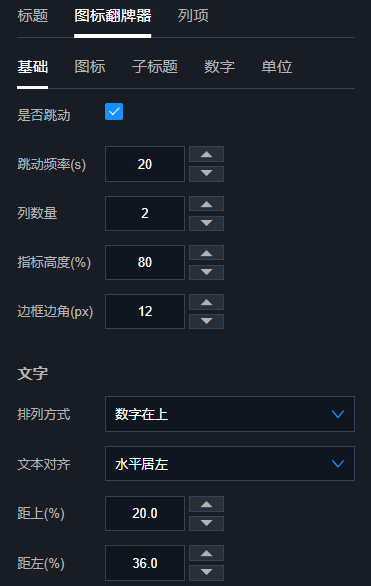Open the 文本对齐 dropdown showing 水平居左

[230, 463]
